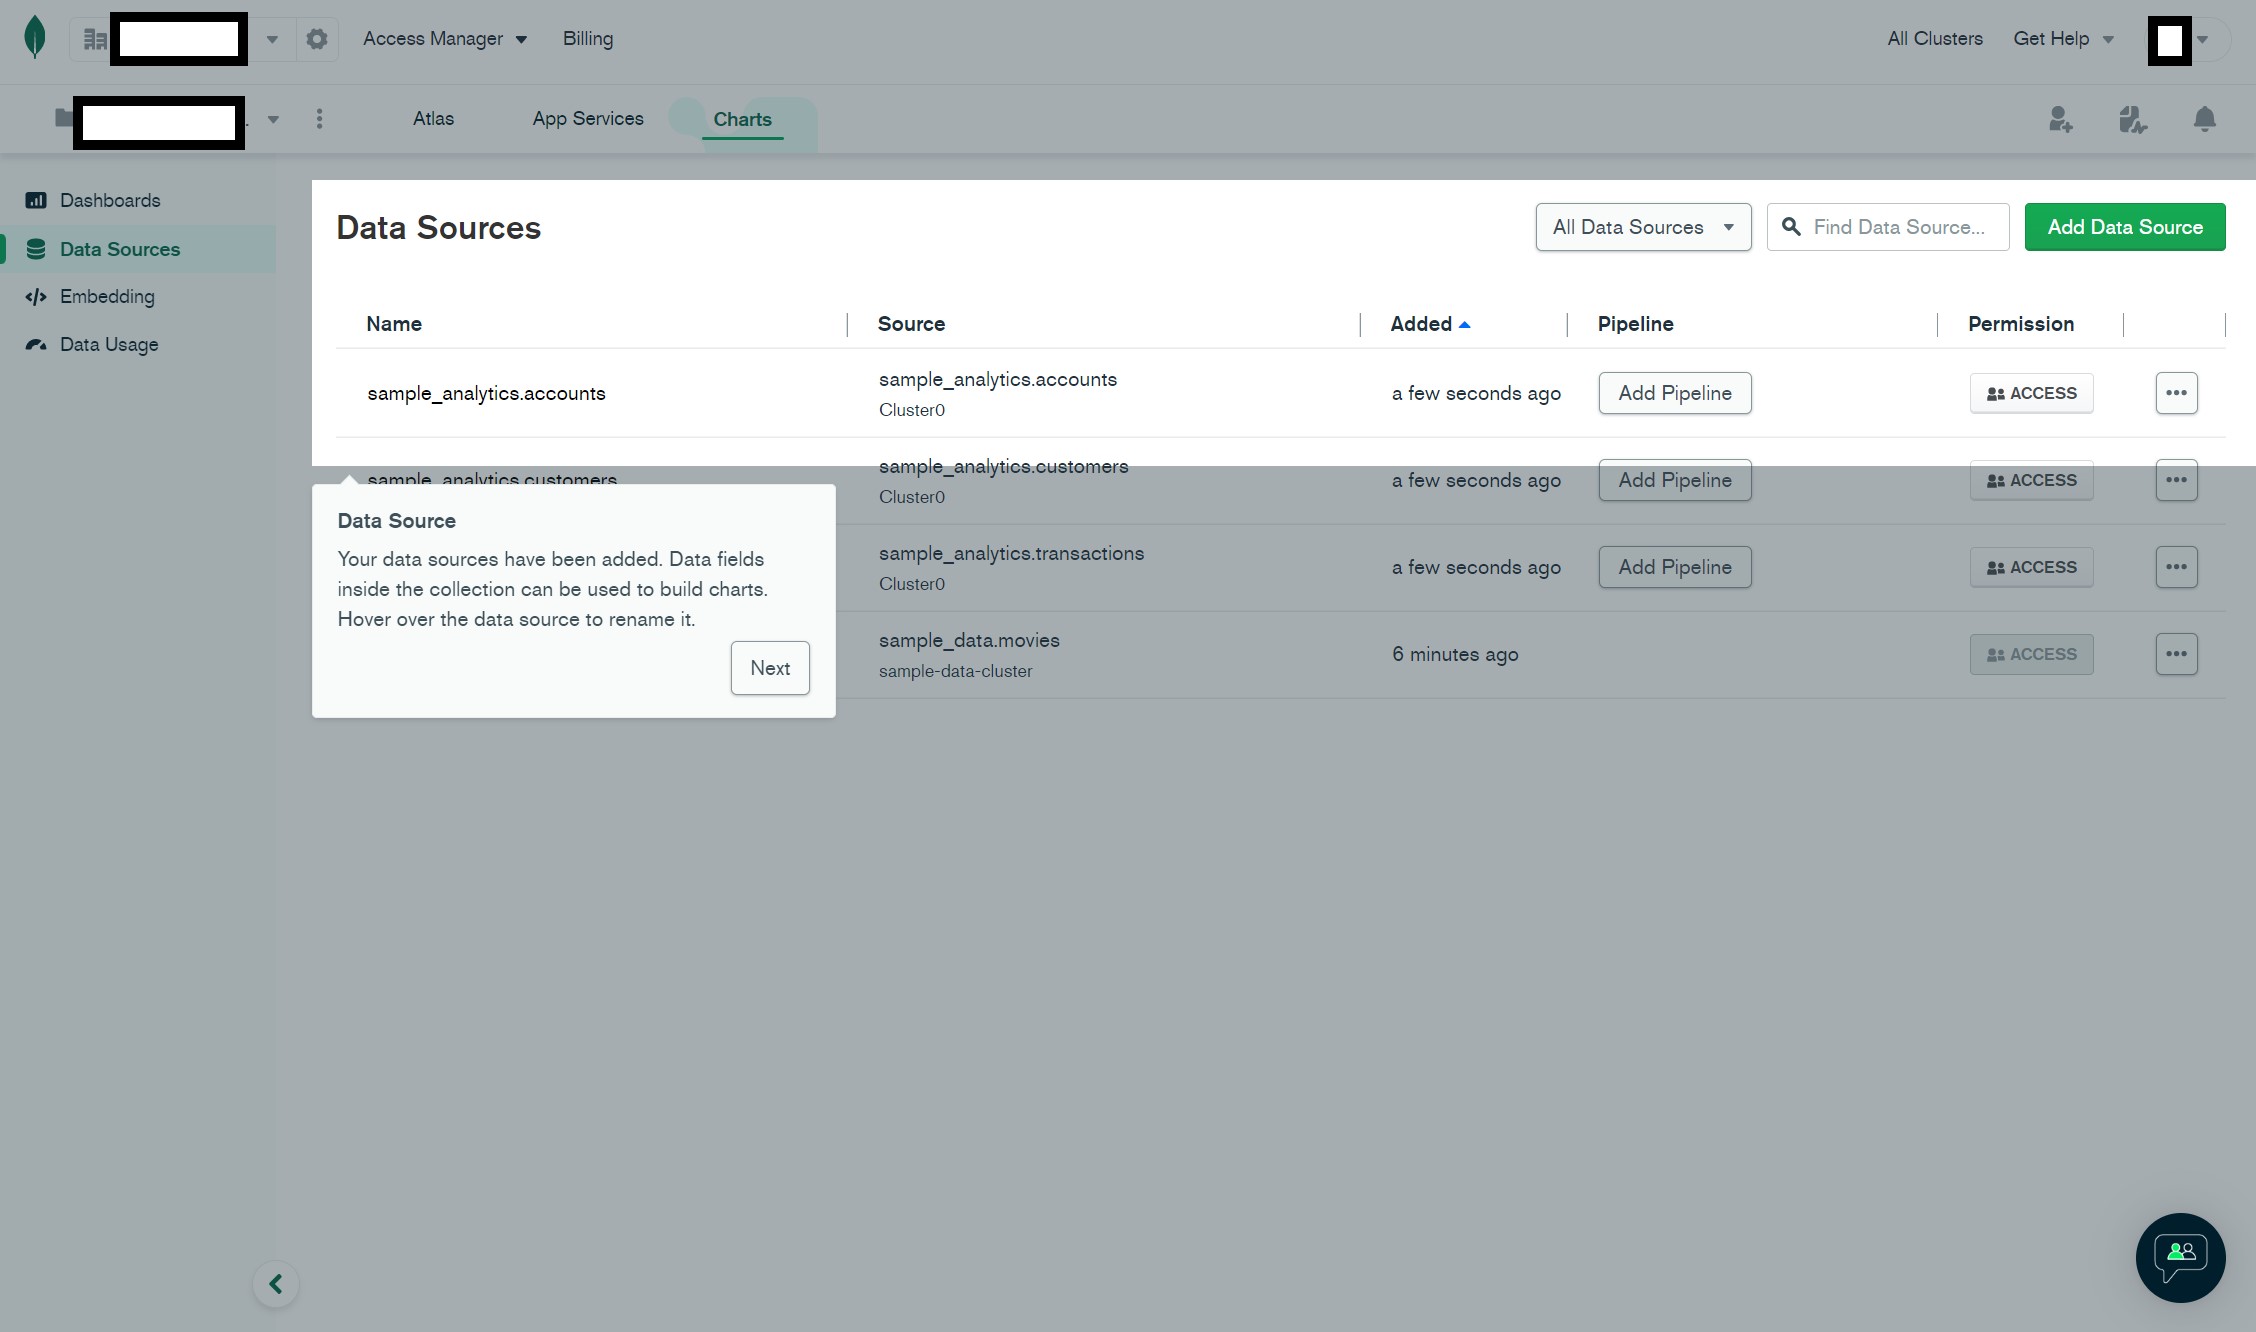Click the MongoDB leaf logo
Viewport: 2256px width, 1332px height.
35,38
